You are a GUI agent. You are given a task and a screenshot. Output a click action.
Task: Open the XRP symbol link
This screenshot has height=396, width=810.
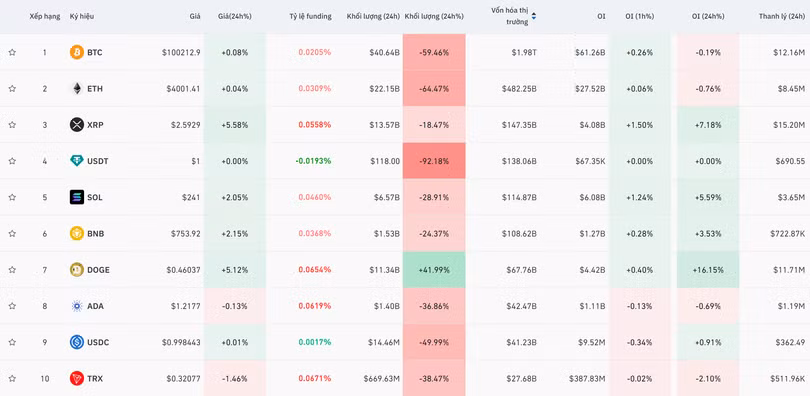[95, 124]
